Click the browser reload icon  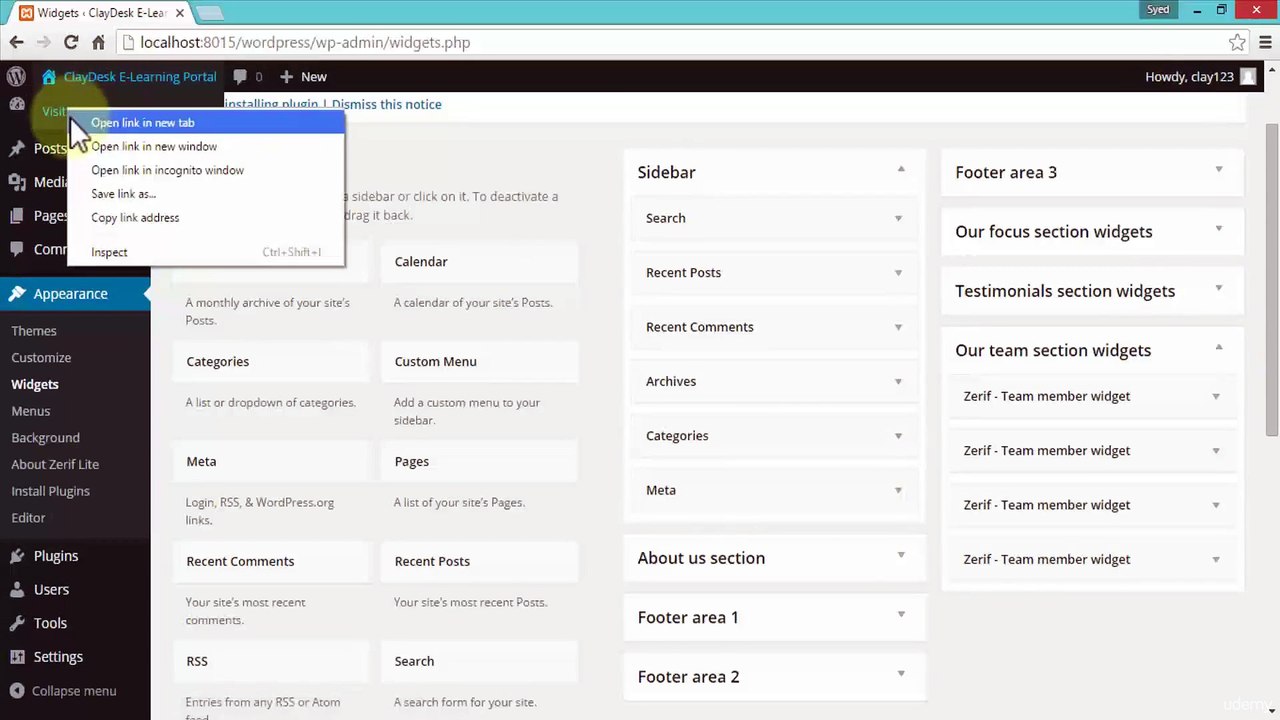(71, 42)
